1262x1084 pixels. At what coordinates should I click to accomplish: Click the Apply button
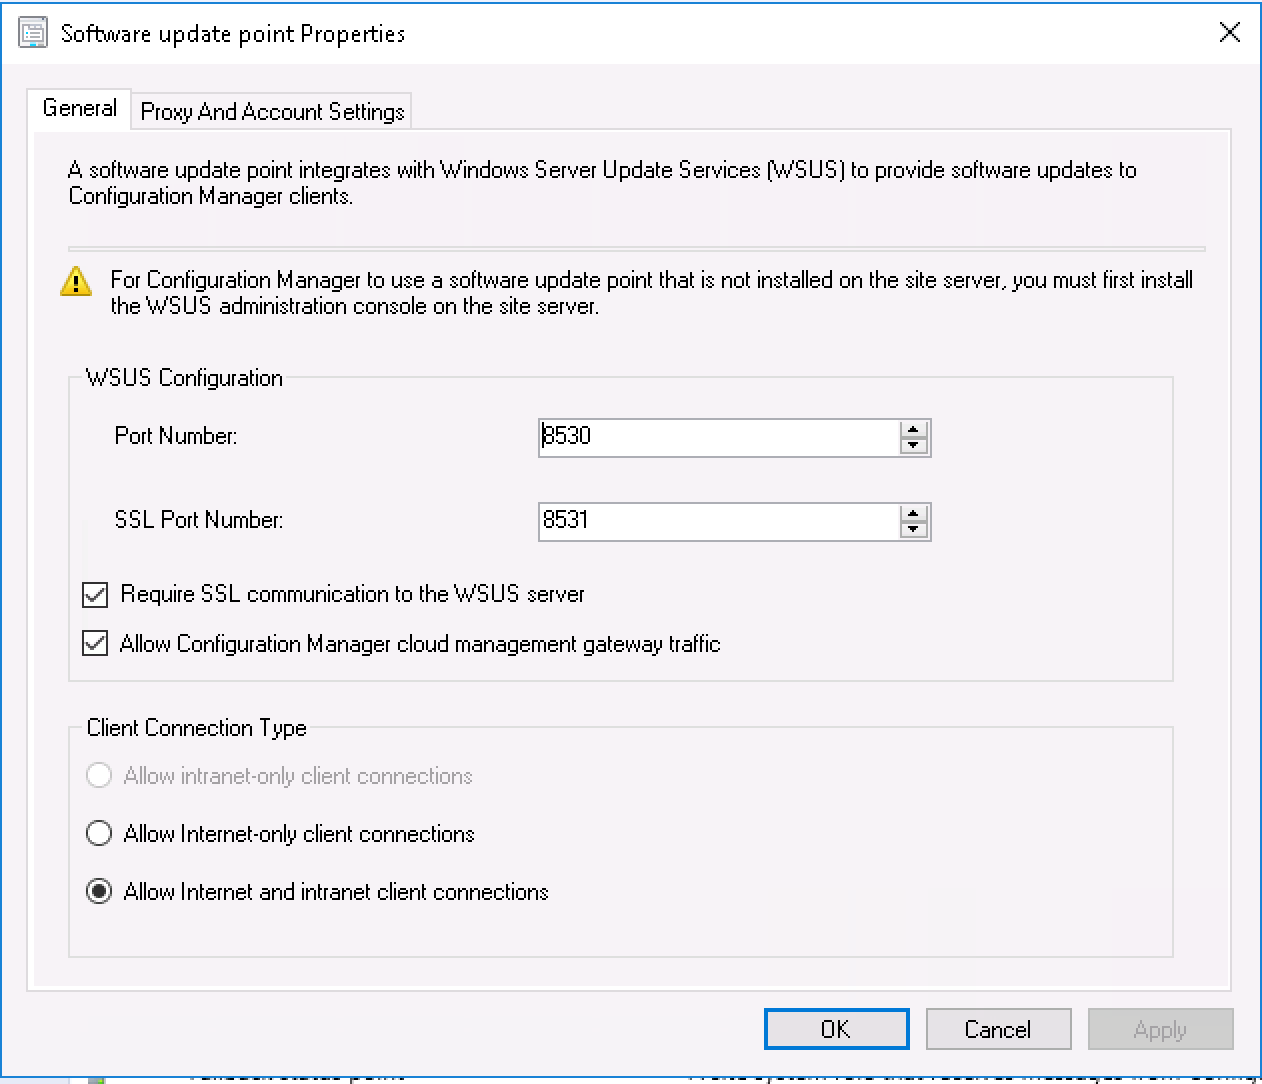tap(1160, 1029)
